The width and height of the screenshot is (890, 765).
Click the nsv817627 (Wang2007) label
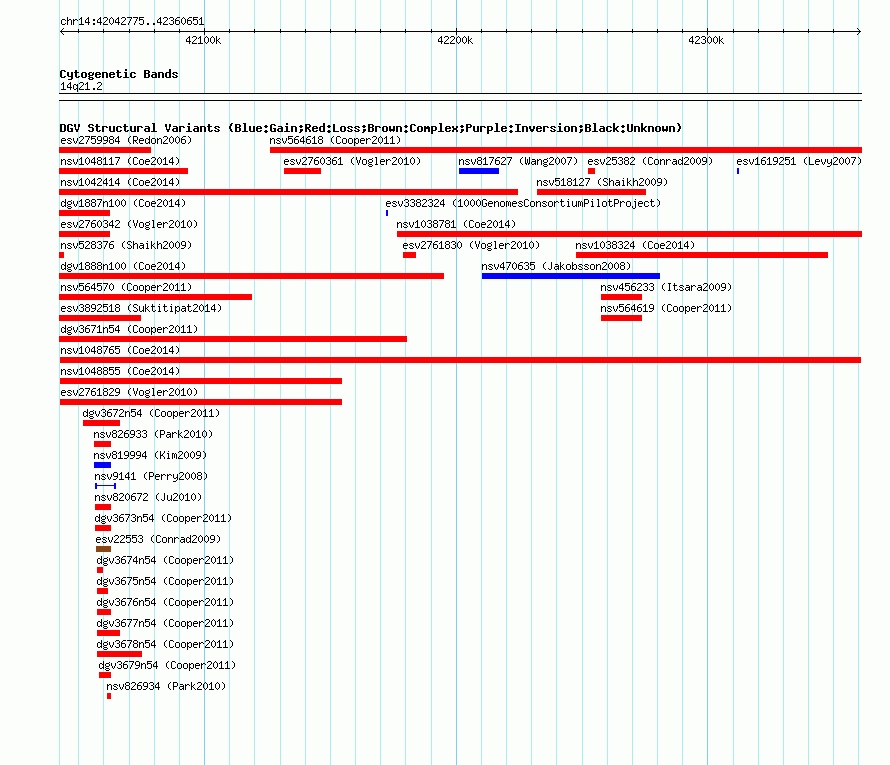[x=518, y=161]
